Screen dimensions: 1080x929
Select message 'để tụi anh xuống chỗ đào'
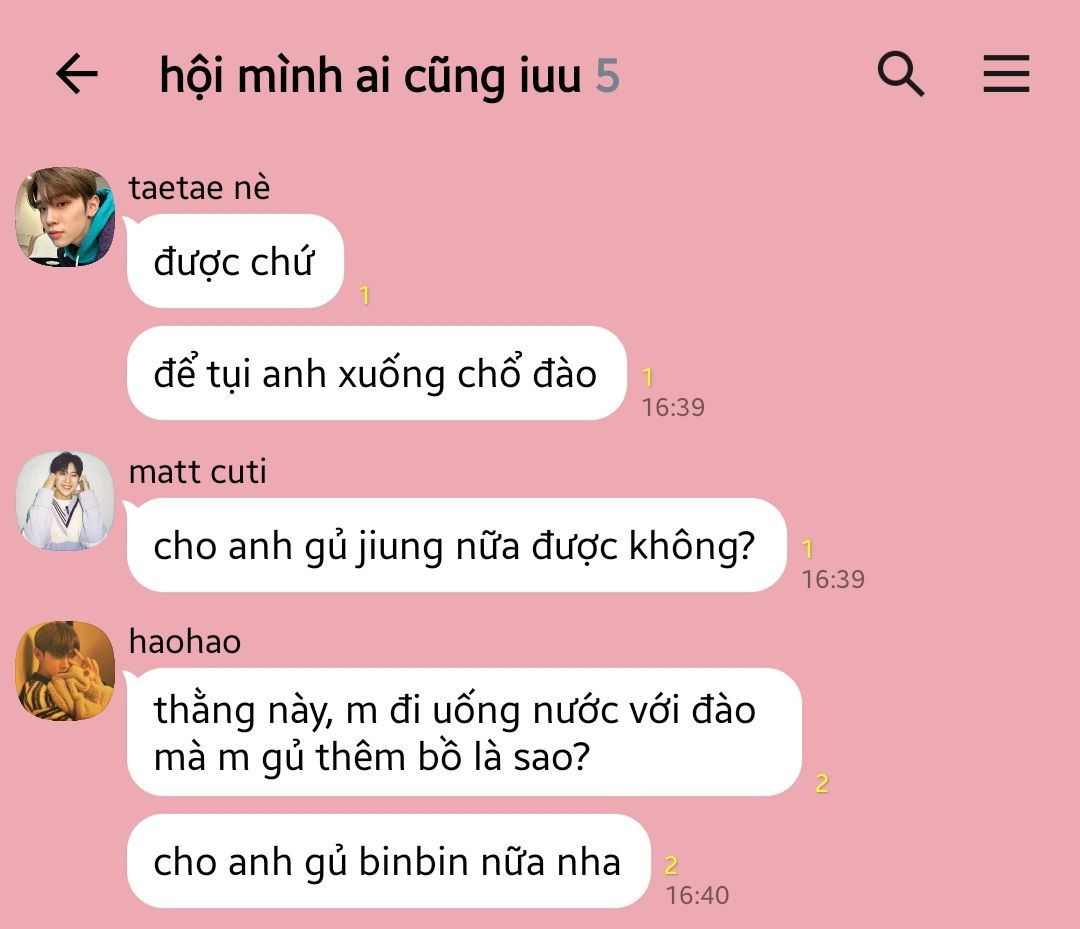coord(377,373)
